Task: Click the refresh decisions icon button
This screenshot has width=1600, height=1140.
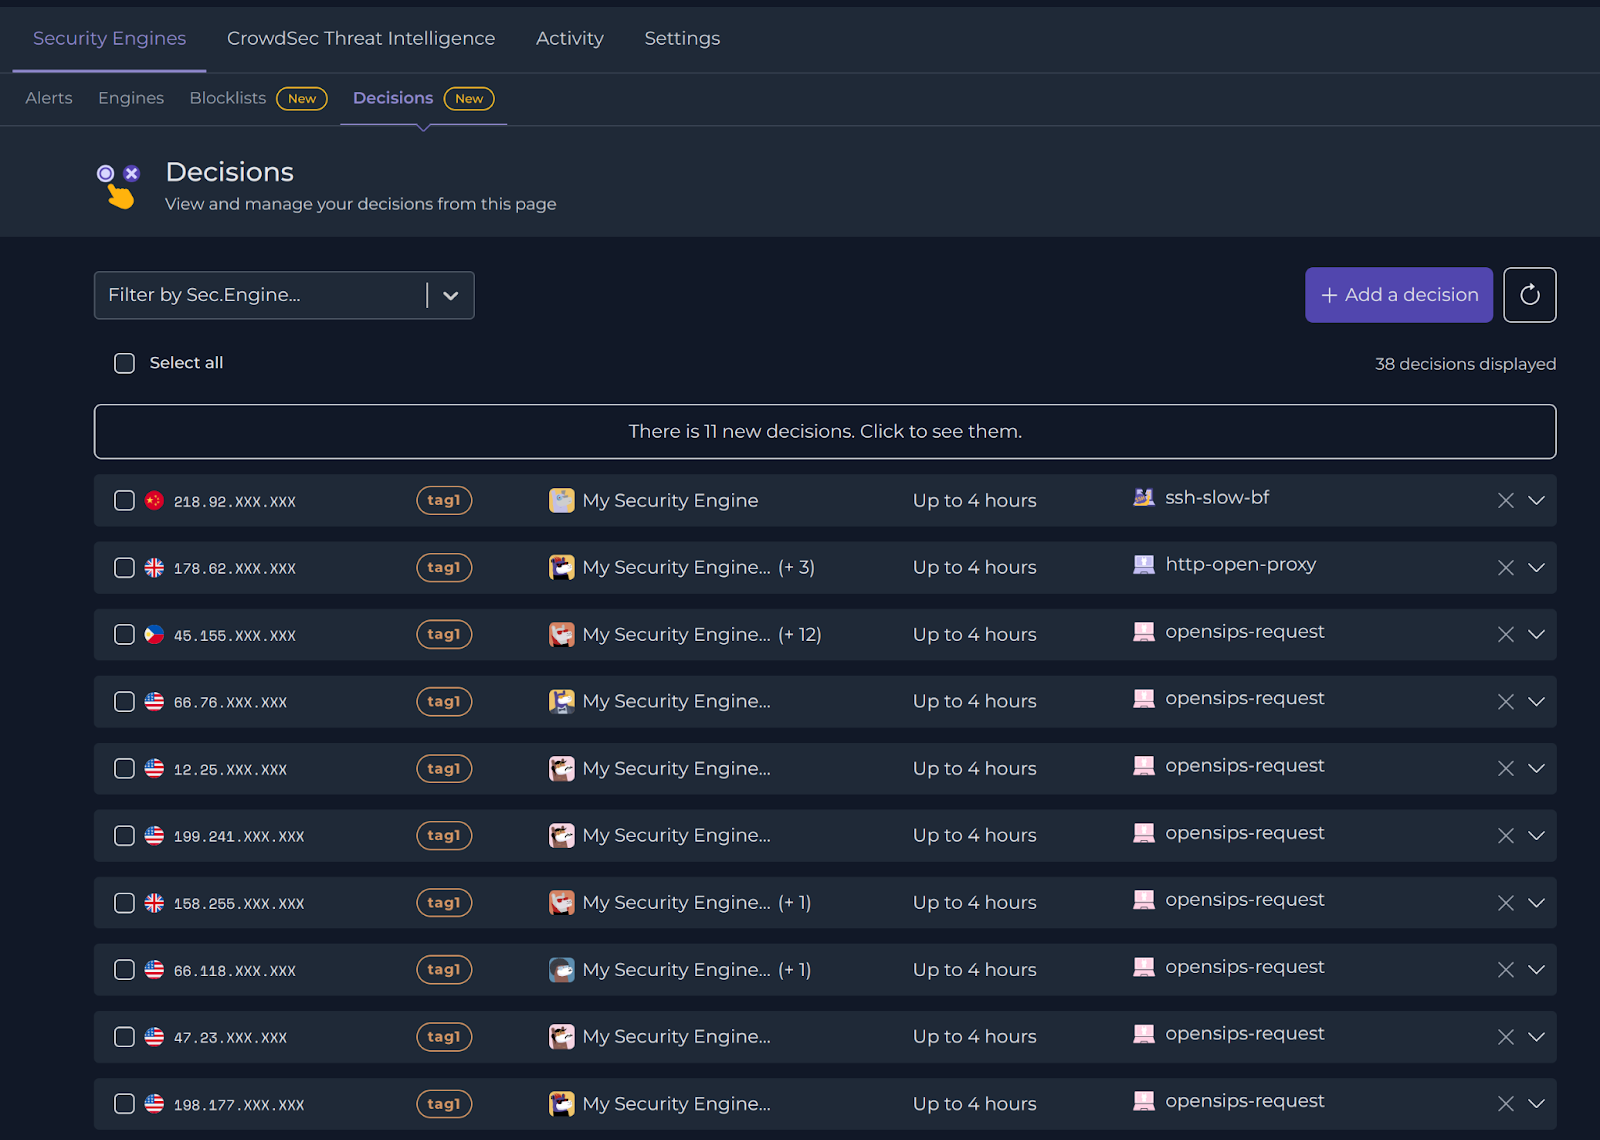Action: (1529, 295)
